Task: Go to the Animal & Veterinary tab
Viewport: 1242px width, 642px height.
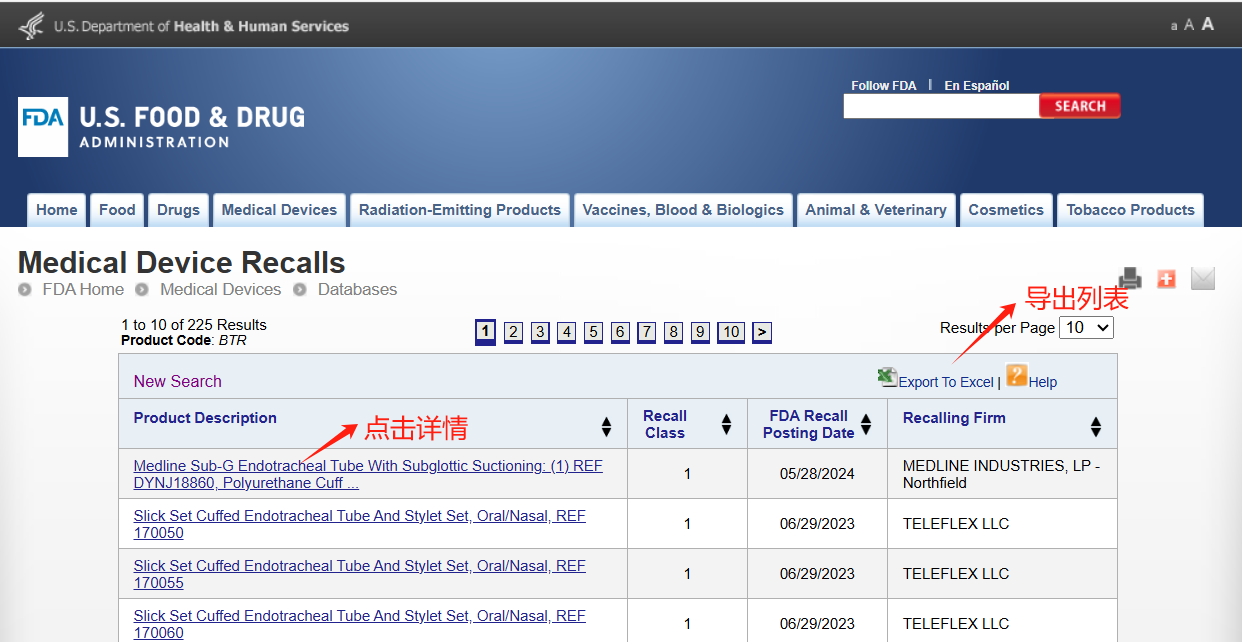Action: click(x=876, y=210)
